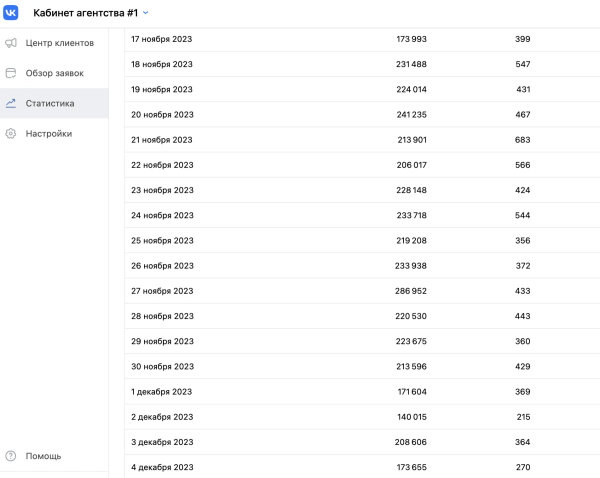Click the Обзор заявок wallet icon
The image size is (600, 478).
[11, 73]
